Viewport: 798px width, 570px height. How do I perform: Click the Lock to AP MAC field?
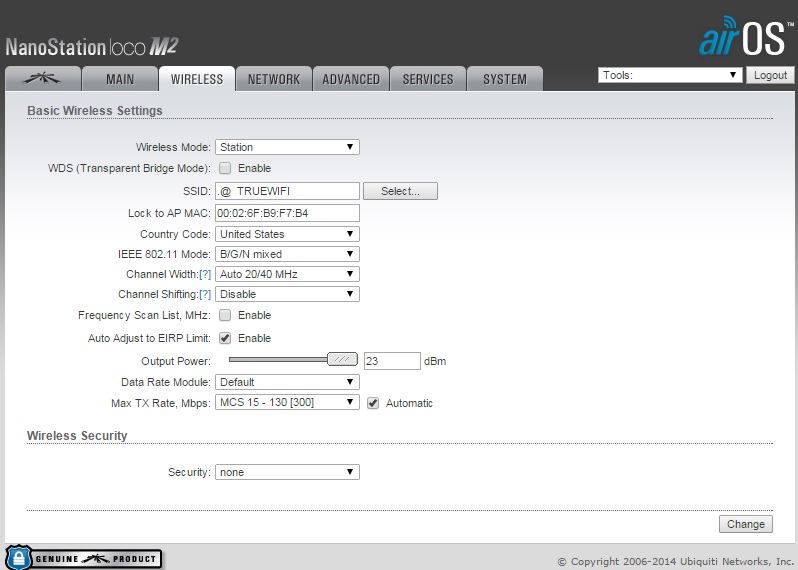[x=287, y=213]
